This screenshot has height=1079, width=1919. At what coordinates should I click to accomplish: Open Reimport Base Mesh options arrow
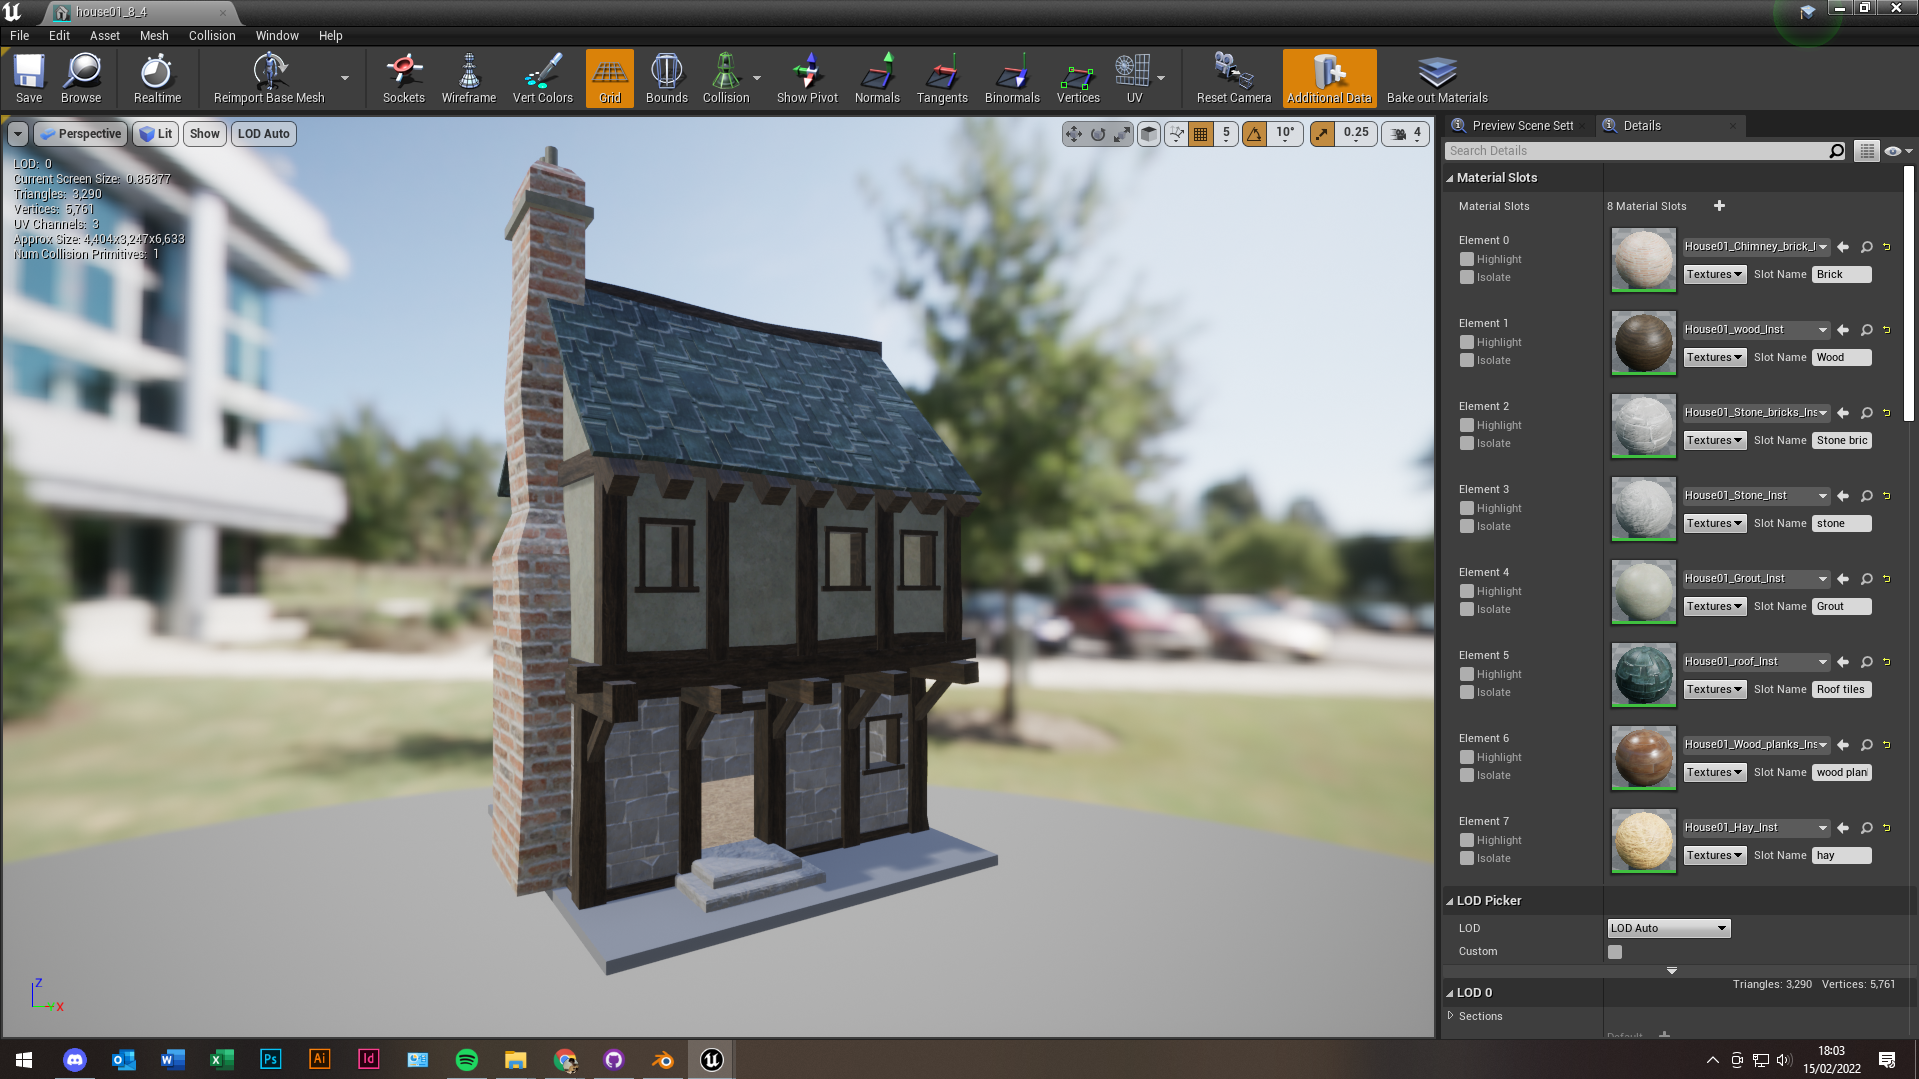click(345, 78)
